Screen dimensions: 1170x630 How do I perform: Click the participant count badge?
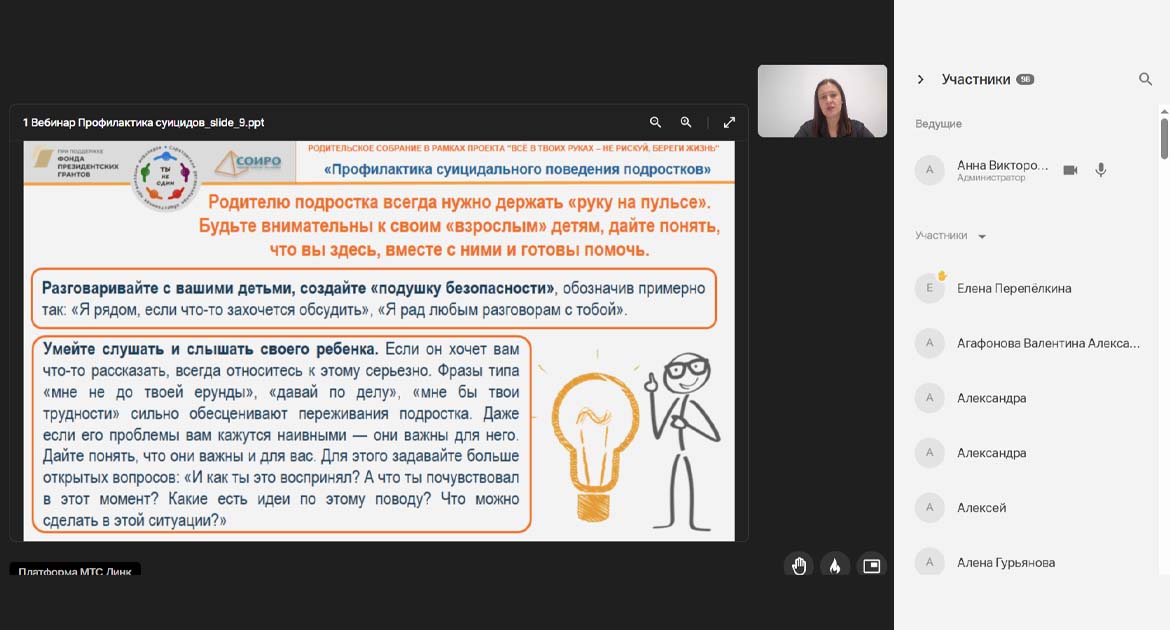click(x=1025, y=79)
